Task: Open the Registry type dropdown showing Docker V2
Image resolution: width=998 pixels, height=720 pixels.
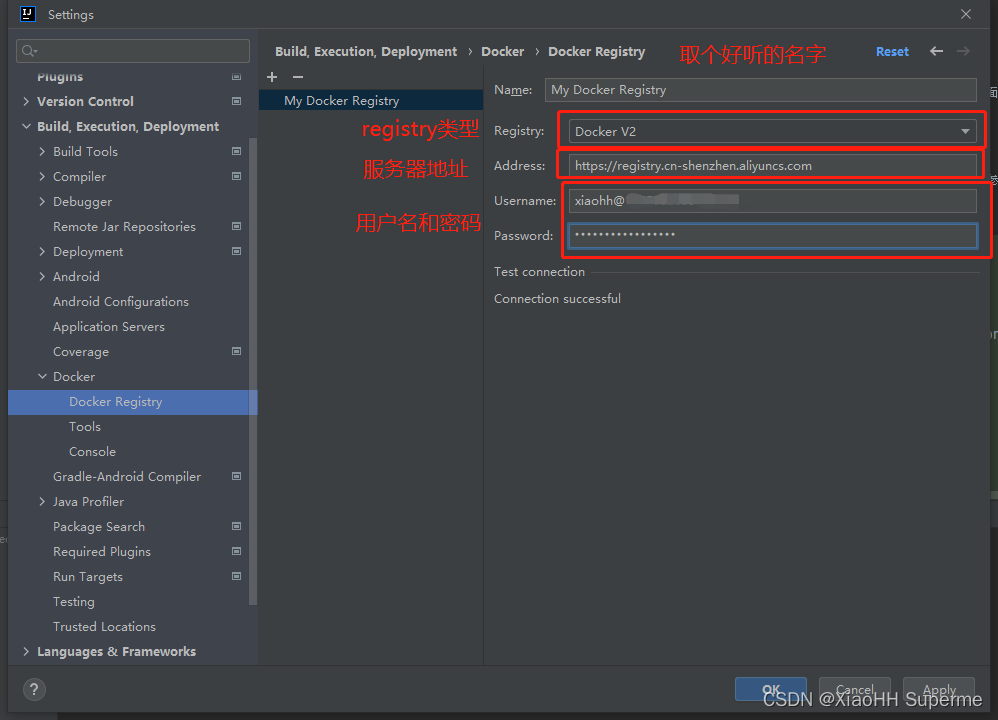Action: click(965, 131)
